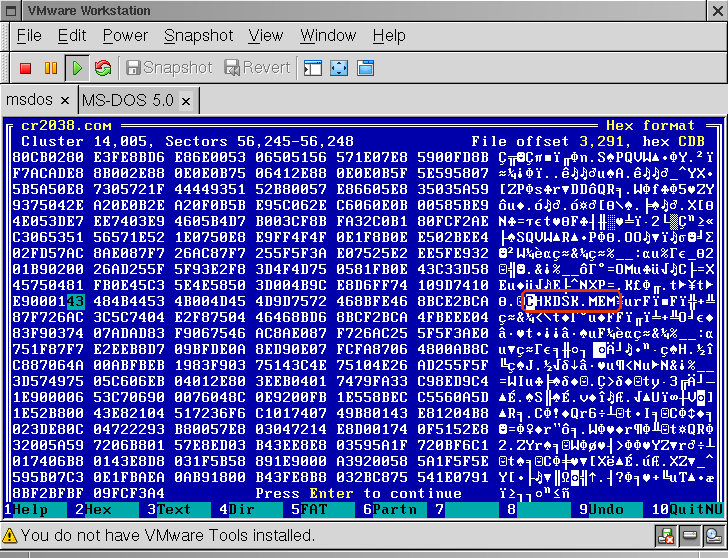
Task: Close the VMware Workstation window
Action: [717, 11]
